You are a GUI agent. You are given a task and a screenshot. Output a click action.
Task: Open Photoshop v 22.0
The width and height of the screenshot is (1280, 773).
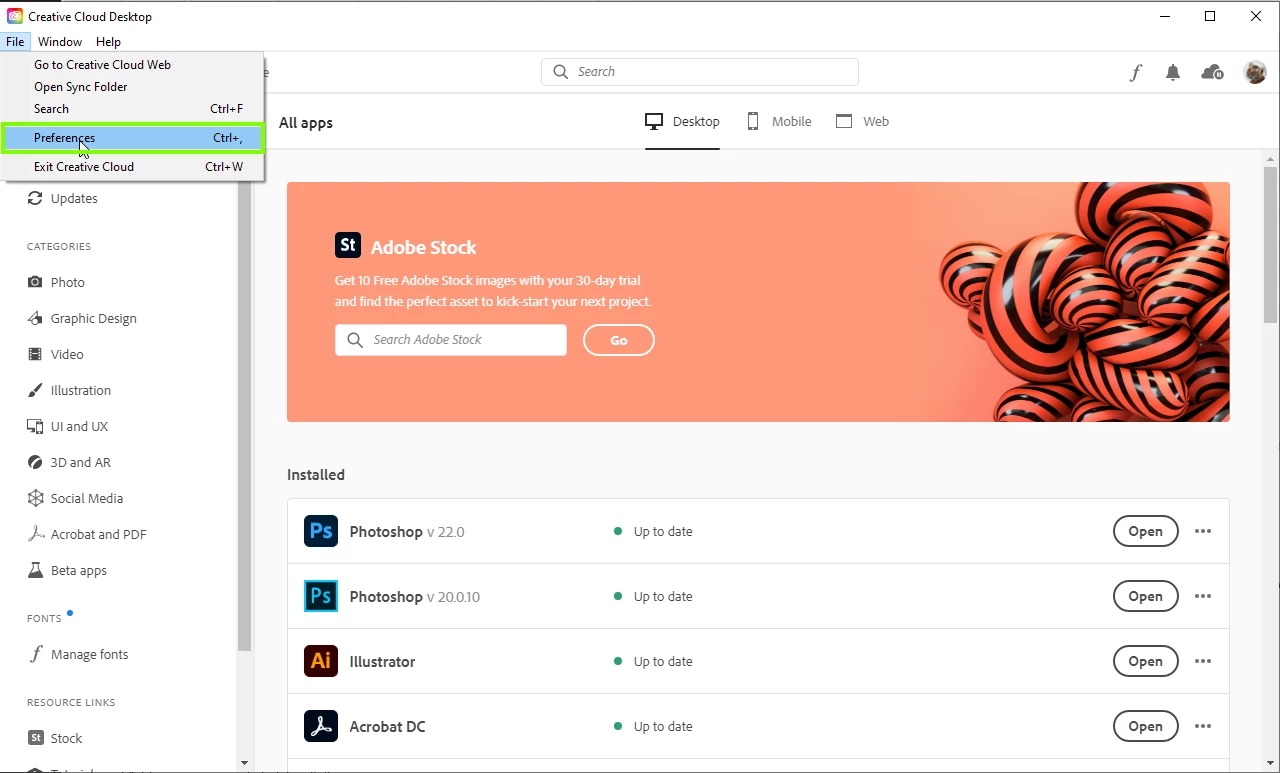1145,531
